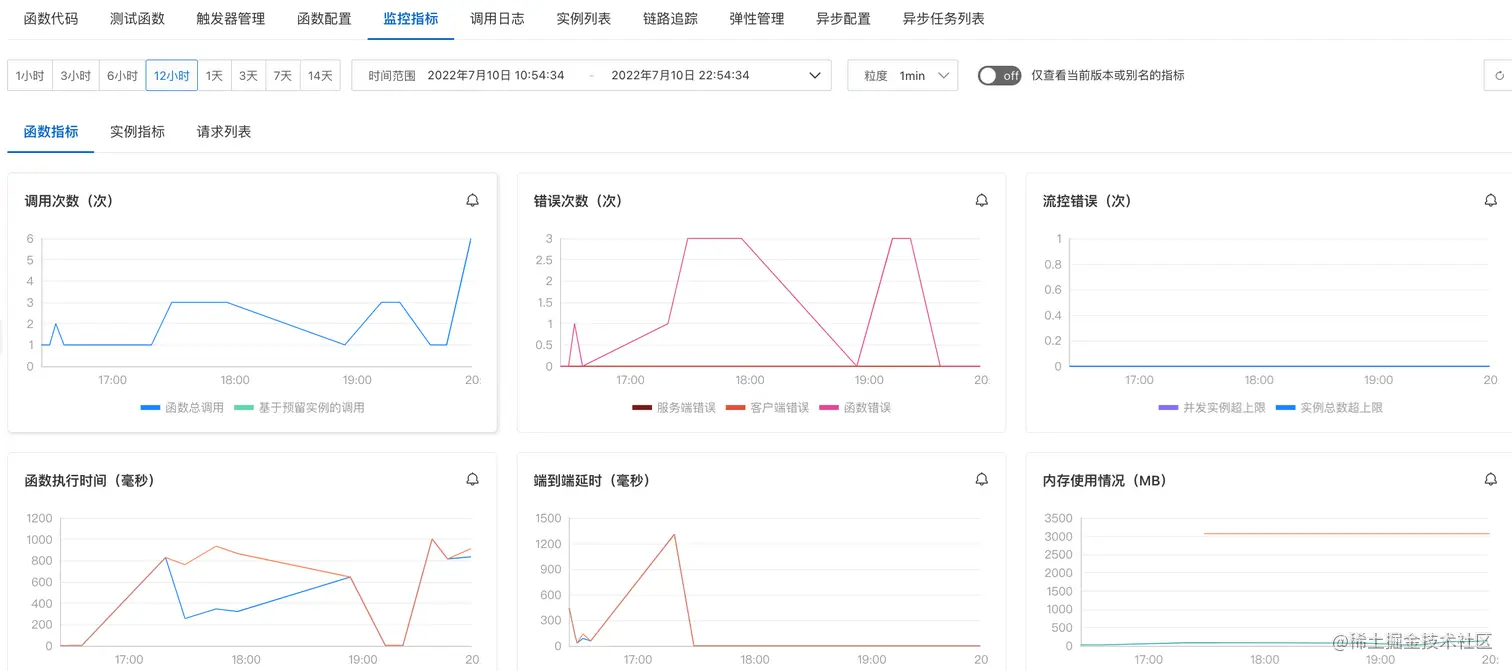Screen dimensions: 1512x671
Task: Switch to the 测试函数 tab
Action: click(x=138, y=19)
